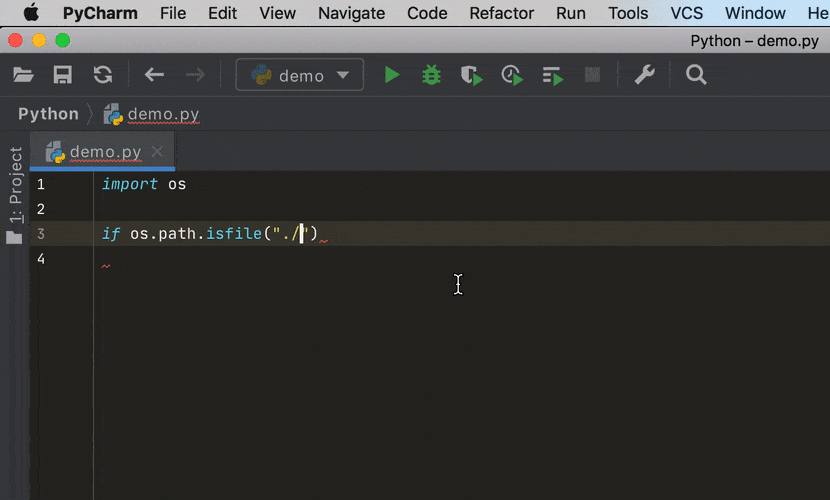This screenshot has height=500, width=830.
Task: Click the Open folder toolbar icon
Action: (23, 75)
